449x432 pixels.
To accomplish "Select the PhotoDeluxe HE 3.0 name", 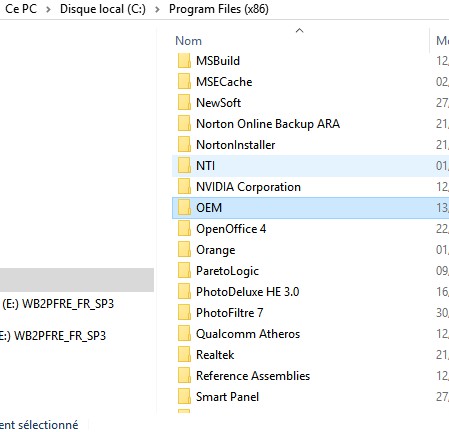I will tap(248, 292).
